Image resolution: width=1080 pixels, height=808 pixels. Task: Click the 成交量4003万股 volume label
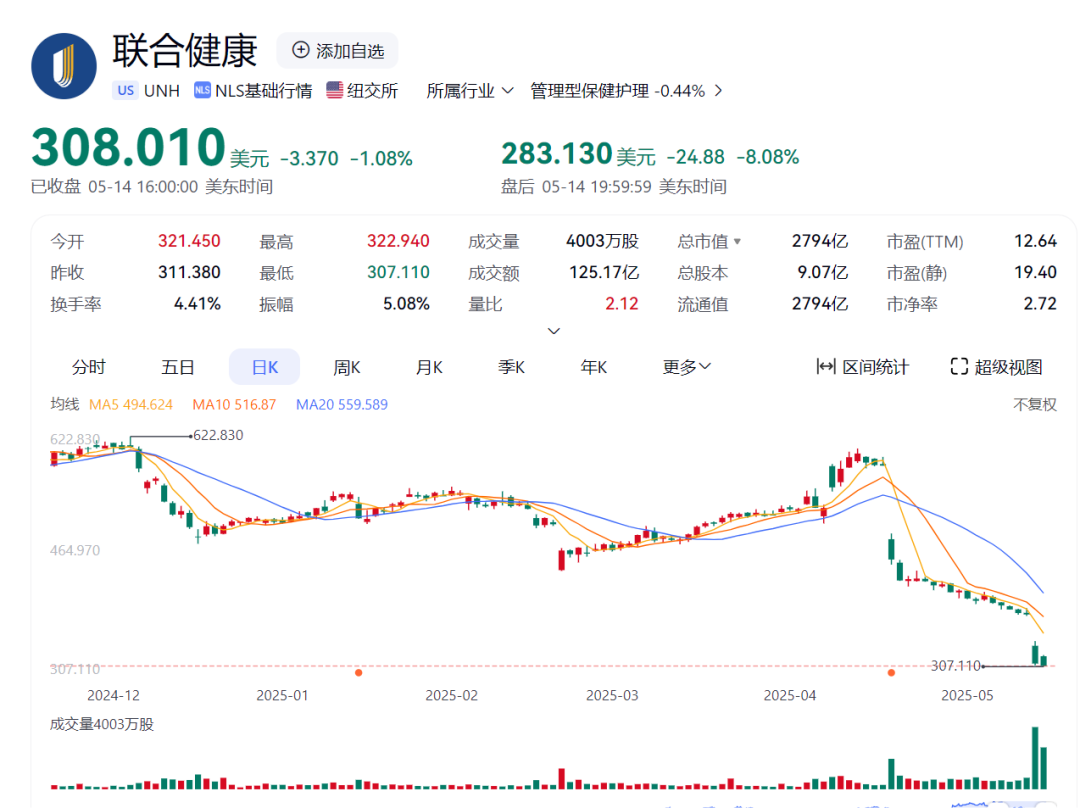coord(102,724)
